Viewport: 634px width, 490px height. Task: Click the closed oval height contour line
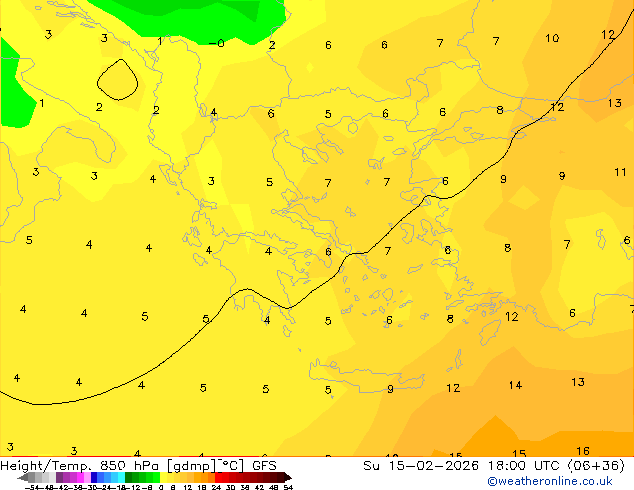[118, 80]
